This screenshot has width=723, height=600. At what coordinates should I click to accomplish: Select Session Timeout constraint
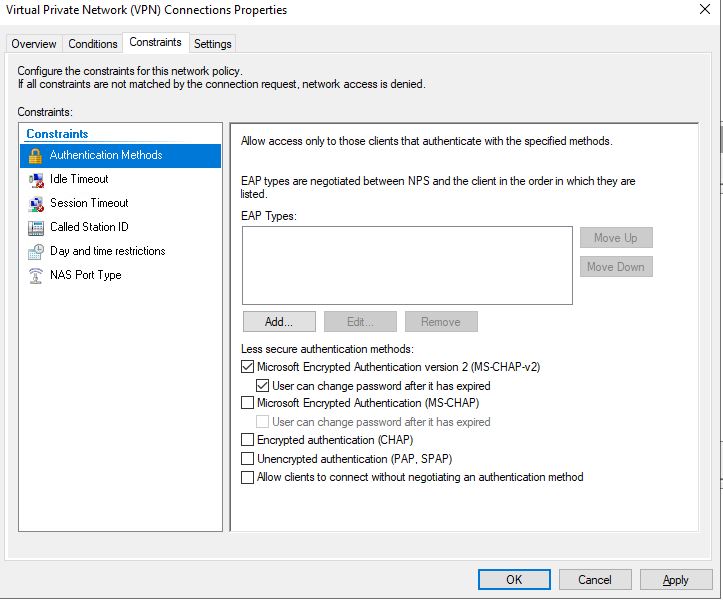120,203
